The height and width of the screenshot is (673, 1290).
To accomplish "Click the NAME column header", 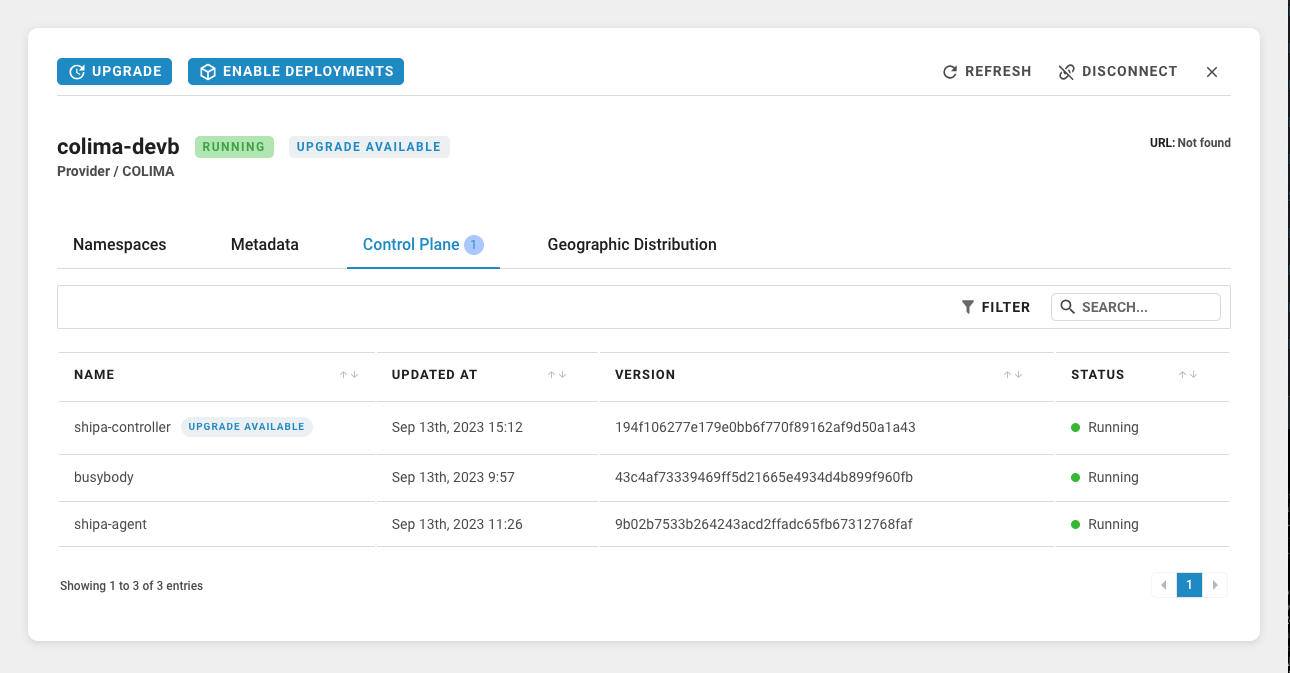I will (x=94, y=375).
